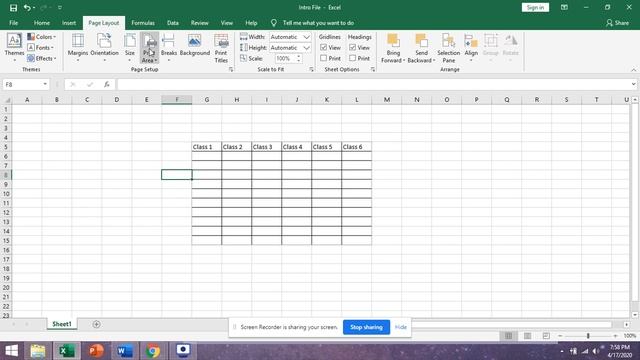Click the zoom out minus button
This screenshot has height=360, width=640.
[560, 336]
